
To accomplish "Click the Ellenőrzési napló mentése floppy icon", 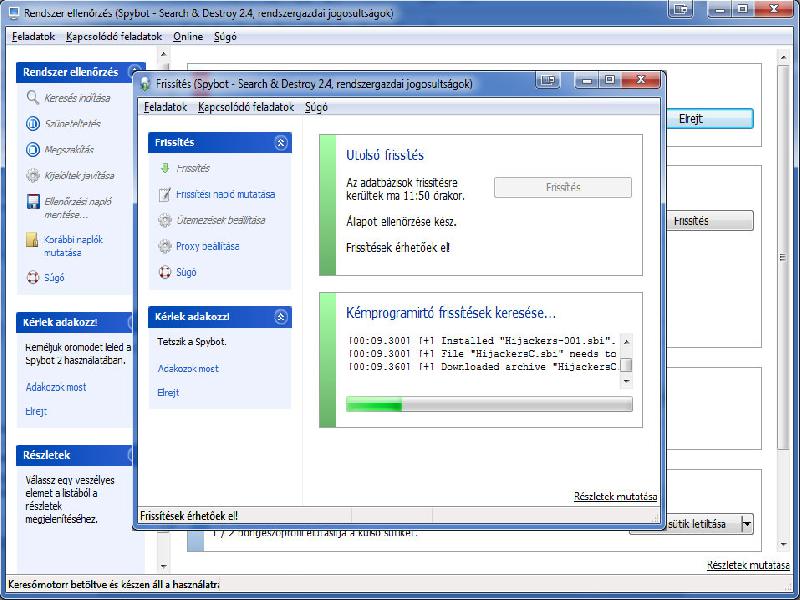I will click(x=33, y=202).
